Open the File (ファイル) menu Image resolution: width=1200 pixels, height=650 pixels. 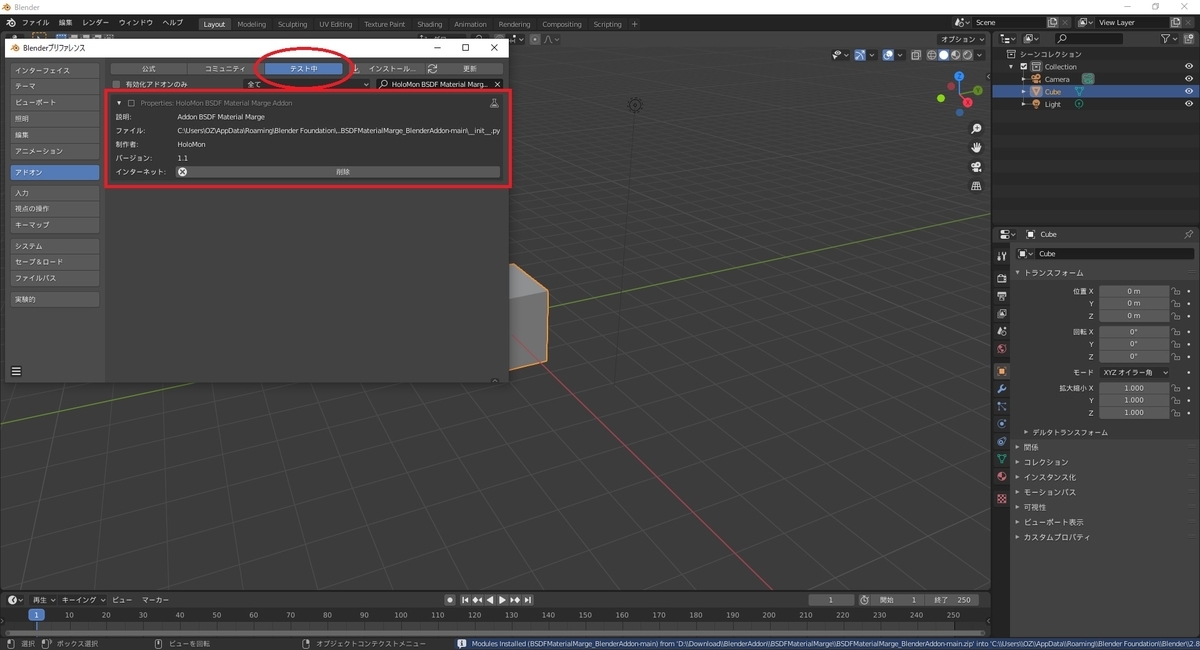[x=35, y=22]
